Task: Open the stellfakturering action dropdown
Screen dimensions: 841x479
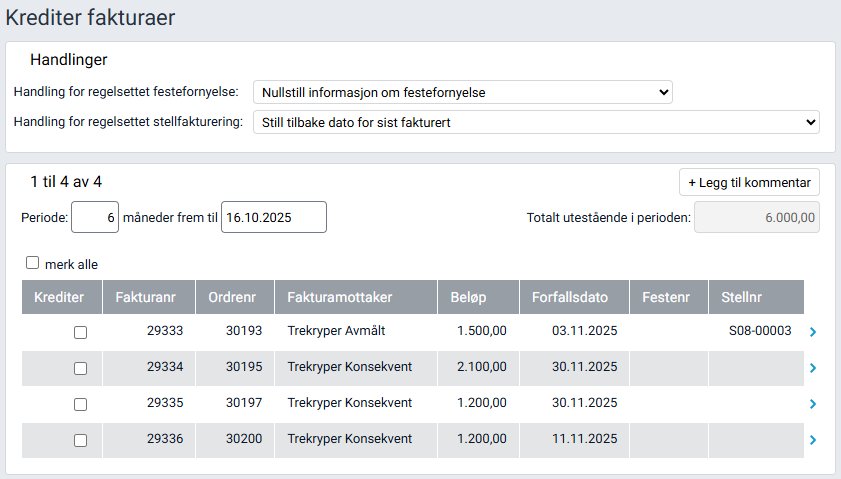Action: [x=536, y=122]
